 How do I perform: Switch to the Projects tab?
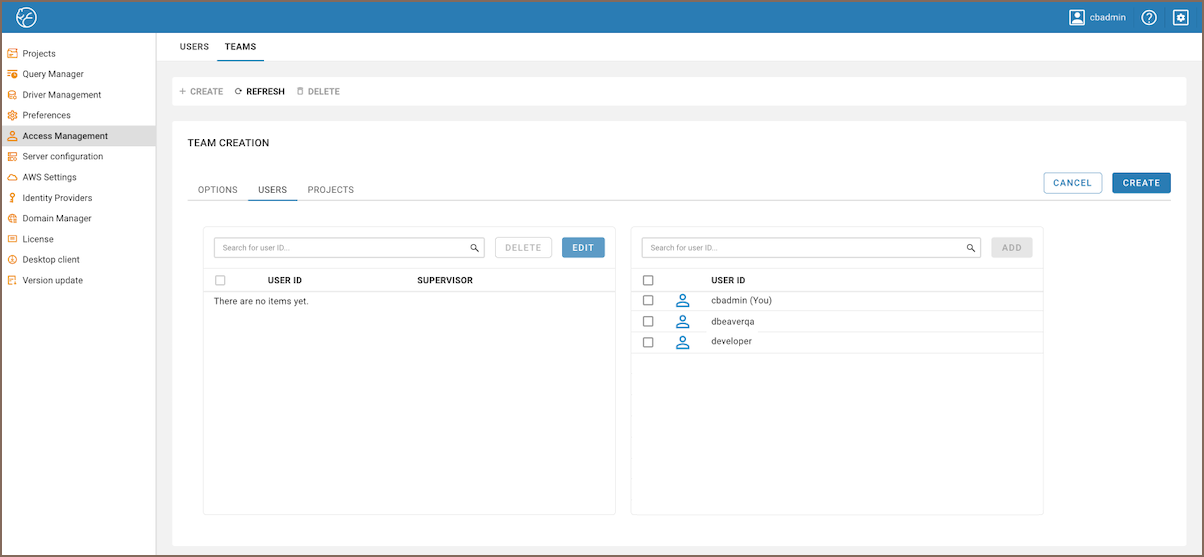click(x=330, y=190)
